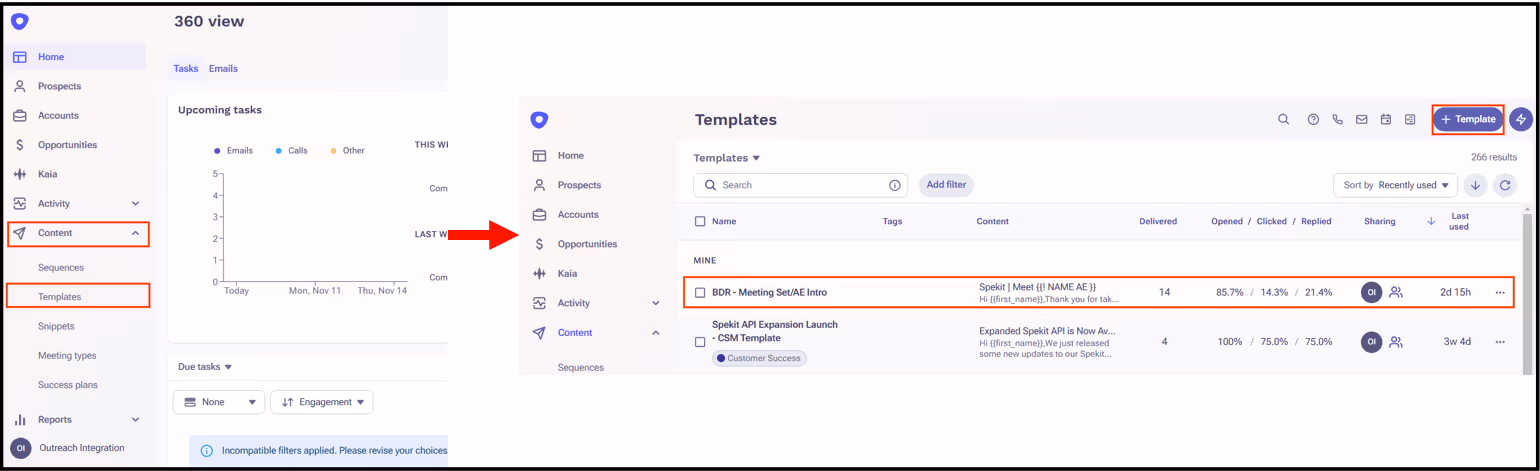Open Snippets in the sidebar
Image resolution: width=1540 pixels, height=471 pixels.
[x=56, y=326]
